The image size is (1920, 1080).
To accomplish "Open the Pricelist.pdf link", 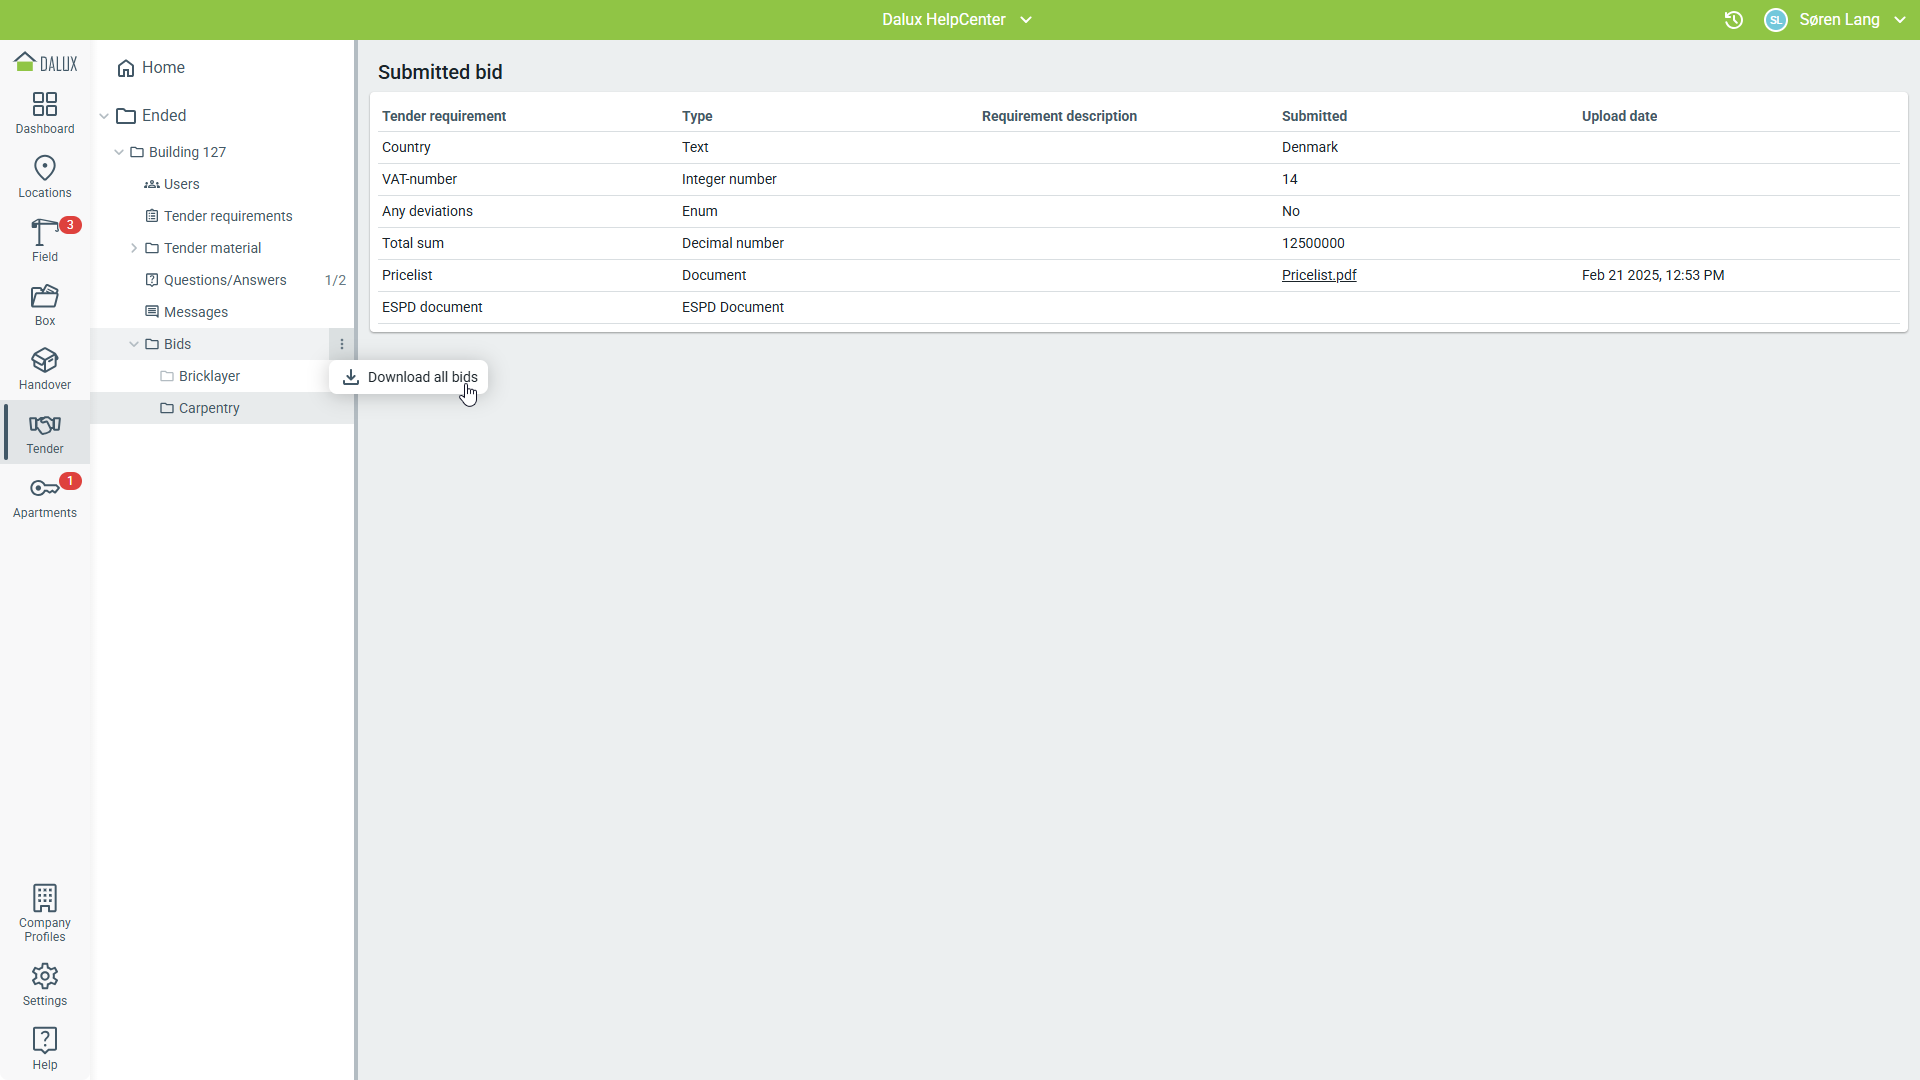I will click(x=1318, y=275).
